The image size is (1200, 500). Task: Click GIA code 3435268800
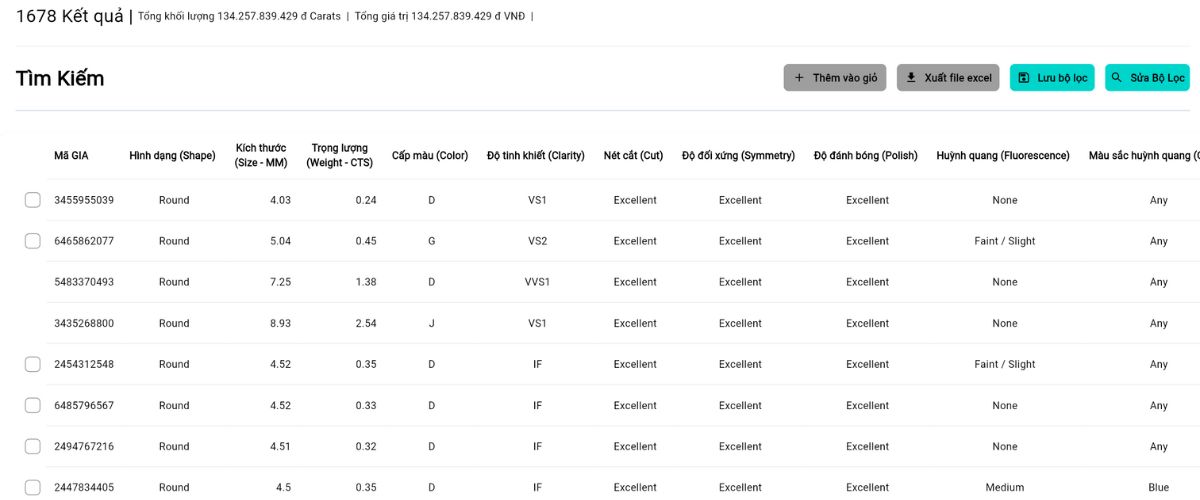point(84,323)
